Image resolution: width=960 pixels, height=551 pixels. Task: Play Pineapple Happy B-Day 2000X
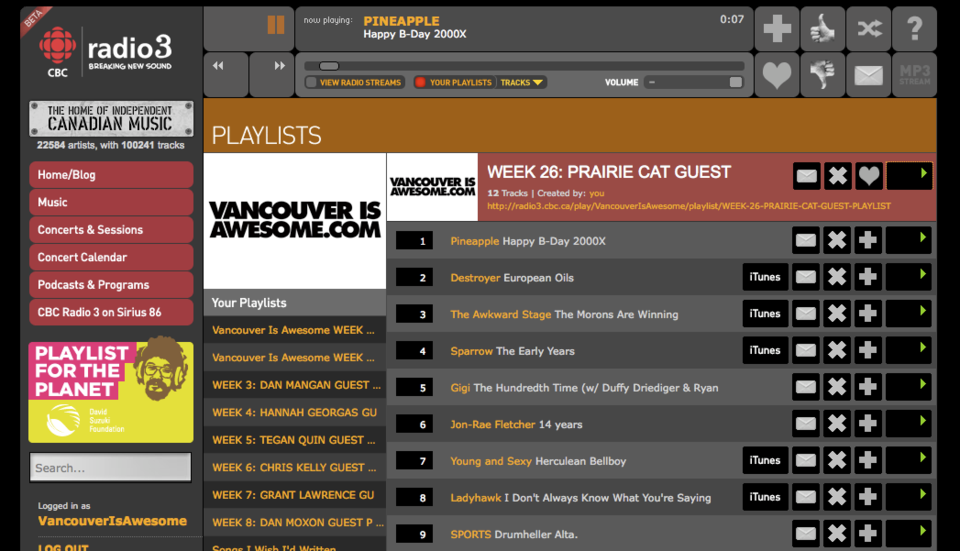pos(909,240)
